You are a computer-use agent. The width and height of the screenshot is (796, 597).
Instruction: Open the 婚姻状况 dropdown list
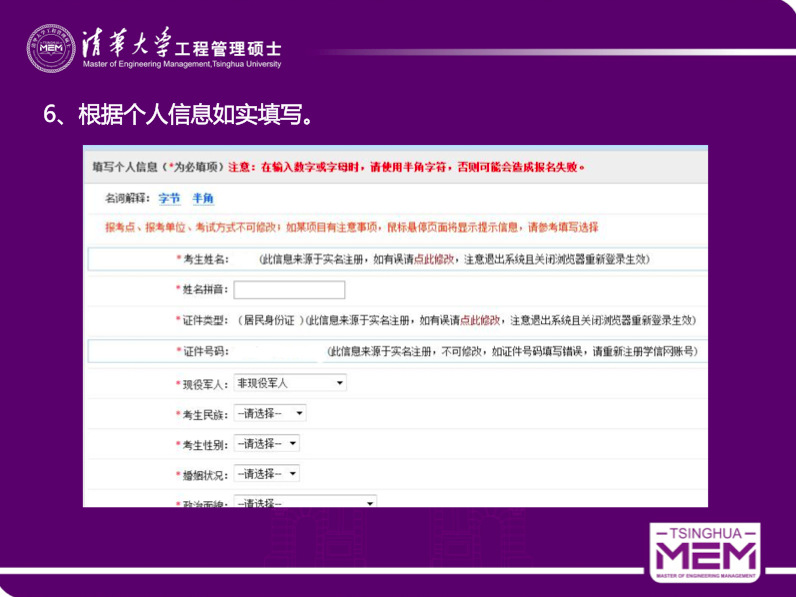[x=266, y=474]
